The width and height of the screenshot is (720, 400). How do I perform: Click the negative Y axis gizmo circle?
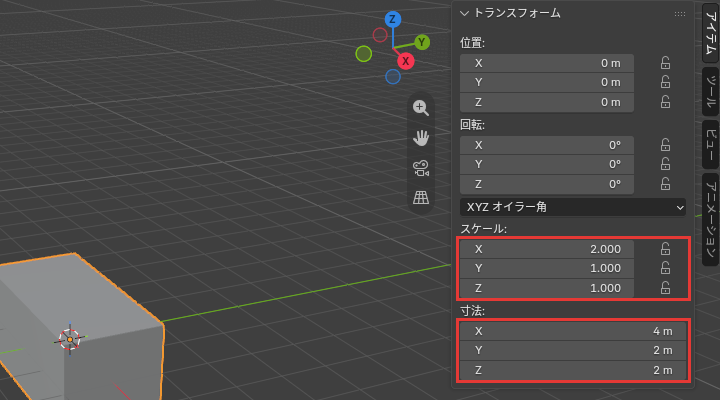364,54
